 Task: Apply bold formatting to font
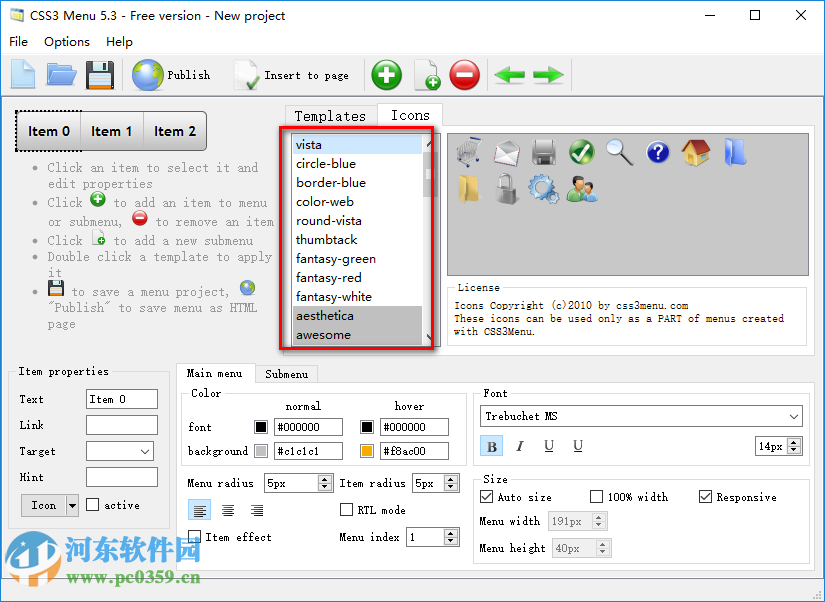pos(491,446)
